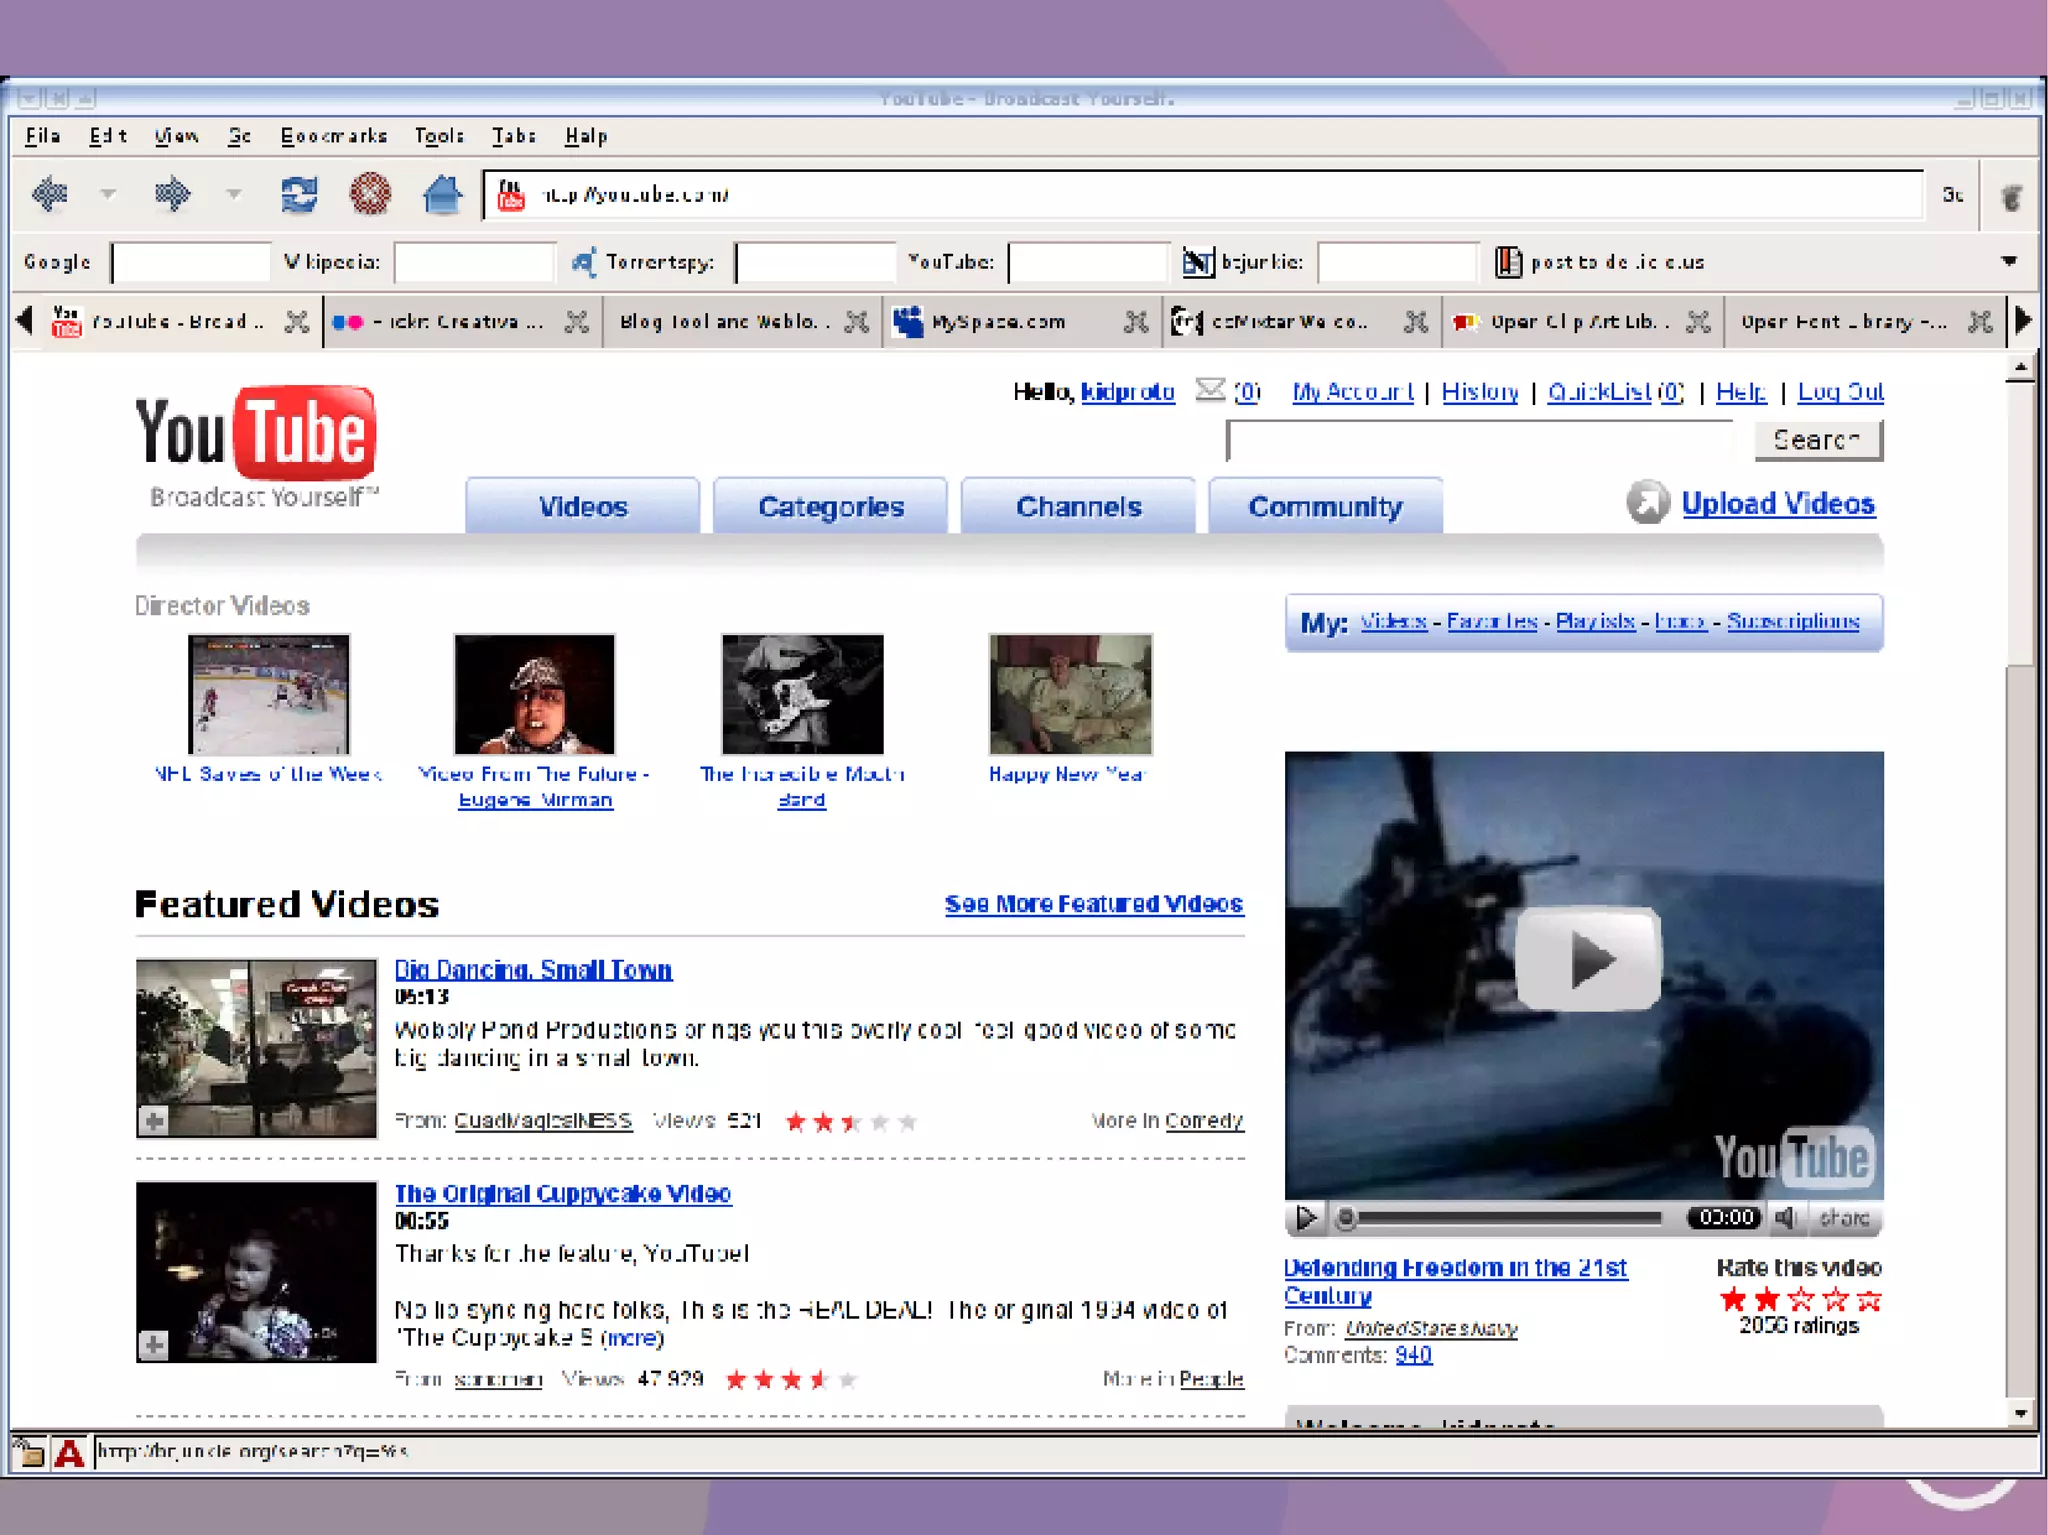This screenshot has height=1535, width=2048.
Task: Switch to the MySpace.com tab
Action: coord(997,322)
